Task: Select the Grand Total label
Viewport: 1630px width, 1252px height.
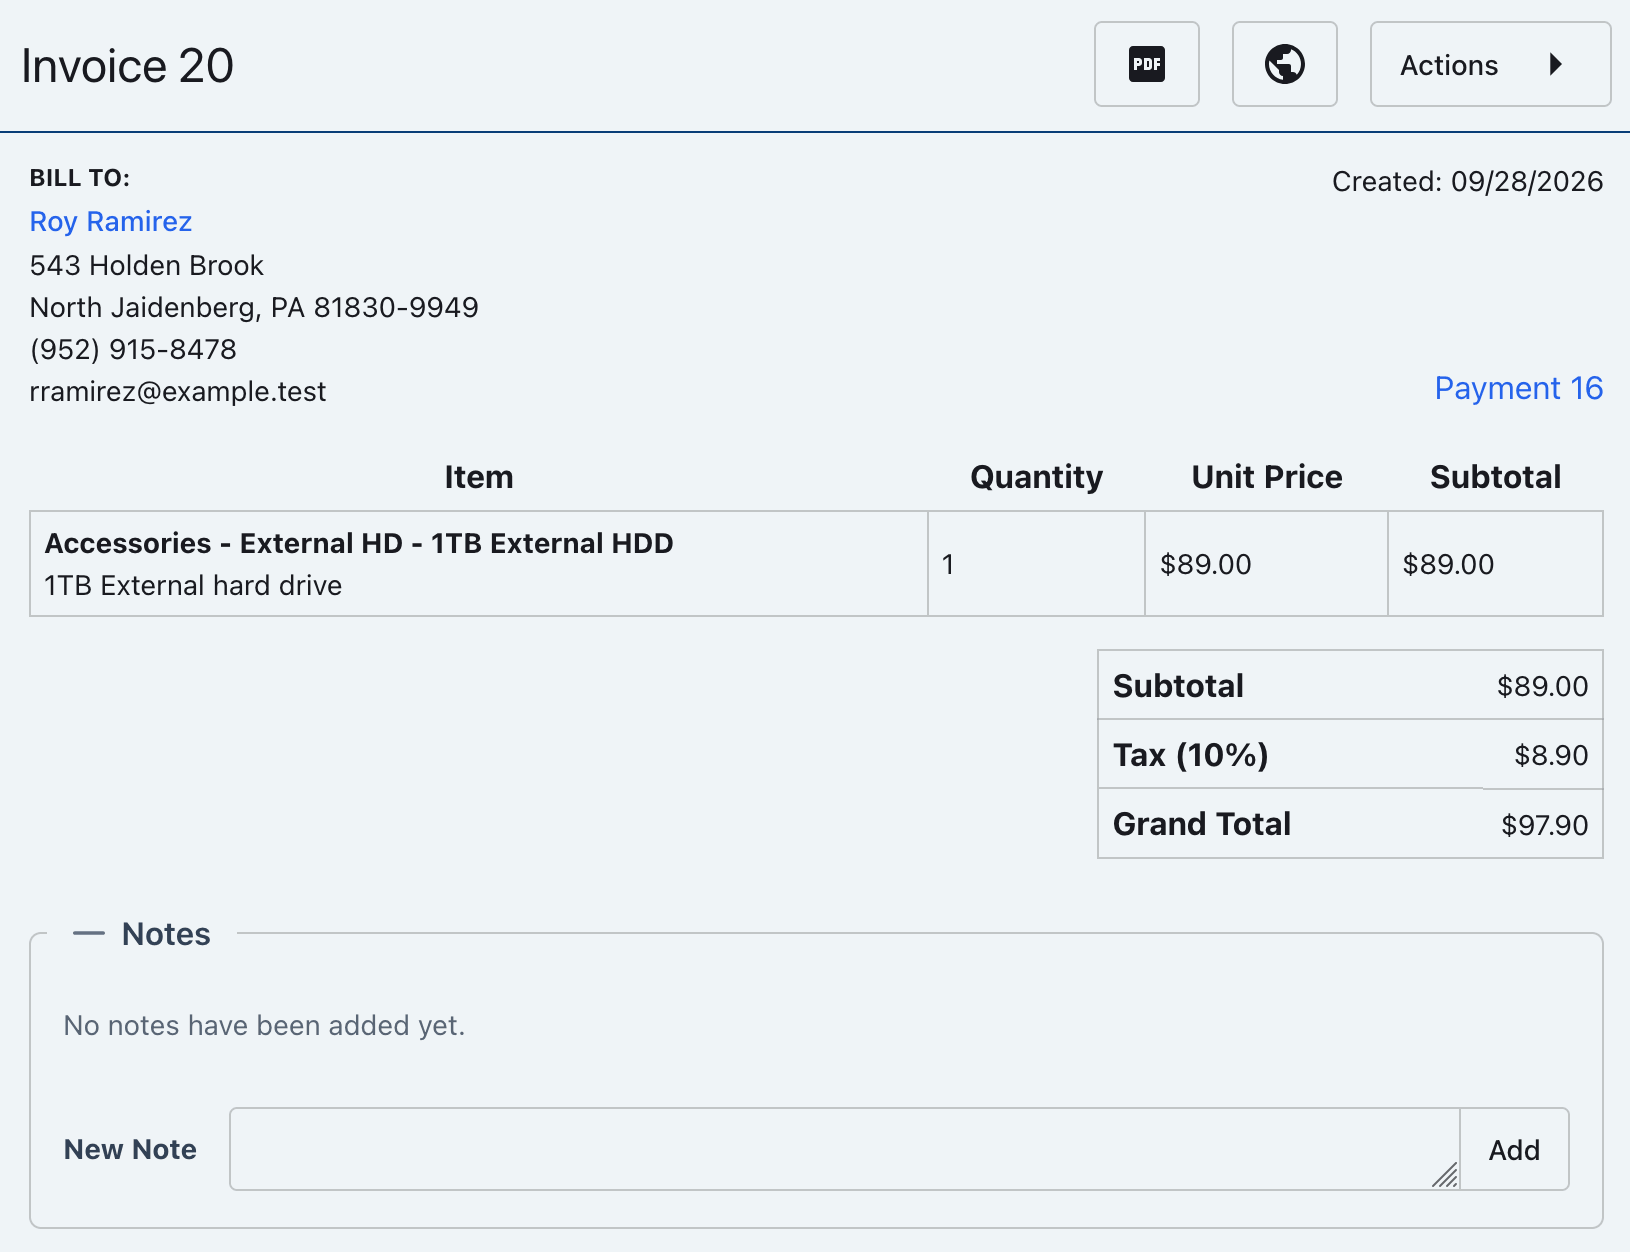Action: point(1201,824)
